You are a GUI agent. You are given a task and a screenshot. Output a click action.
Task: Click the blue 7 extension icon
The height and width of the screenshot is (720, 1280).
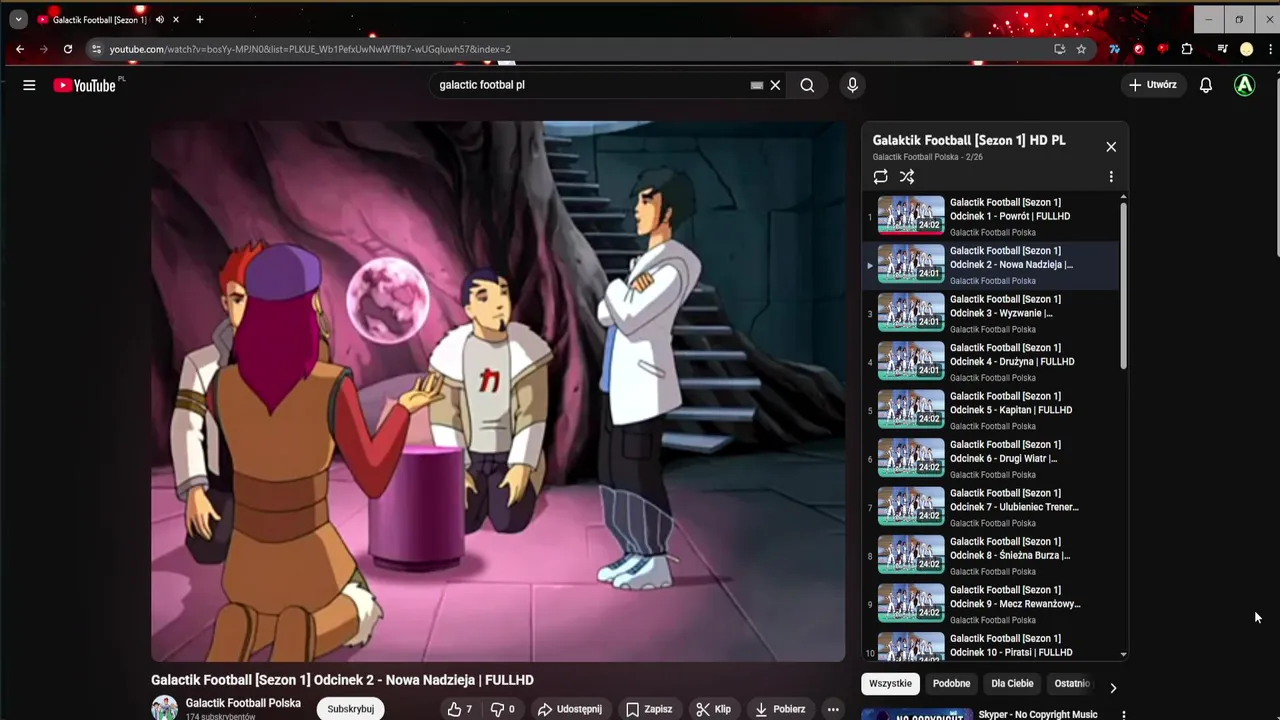[1114, 49]
